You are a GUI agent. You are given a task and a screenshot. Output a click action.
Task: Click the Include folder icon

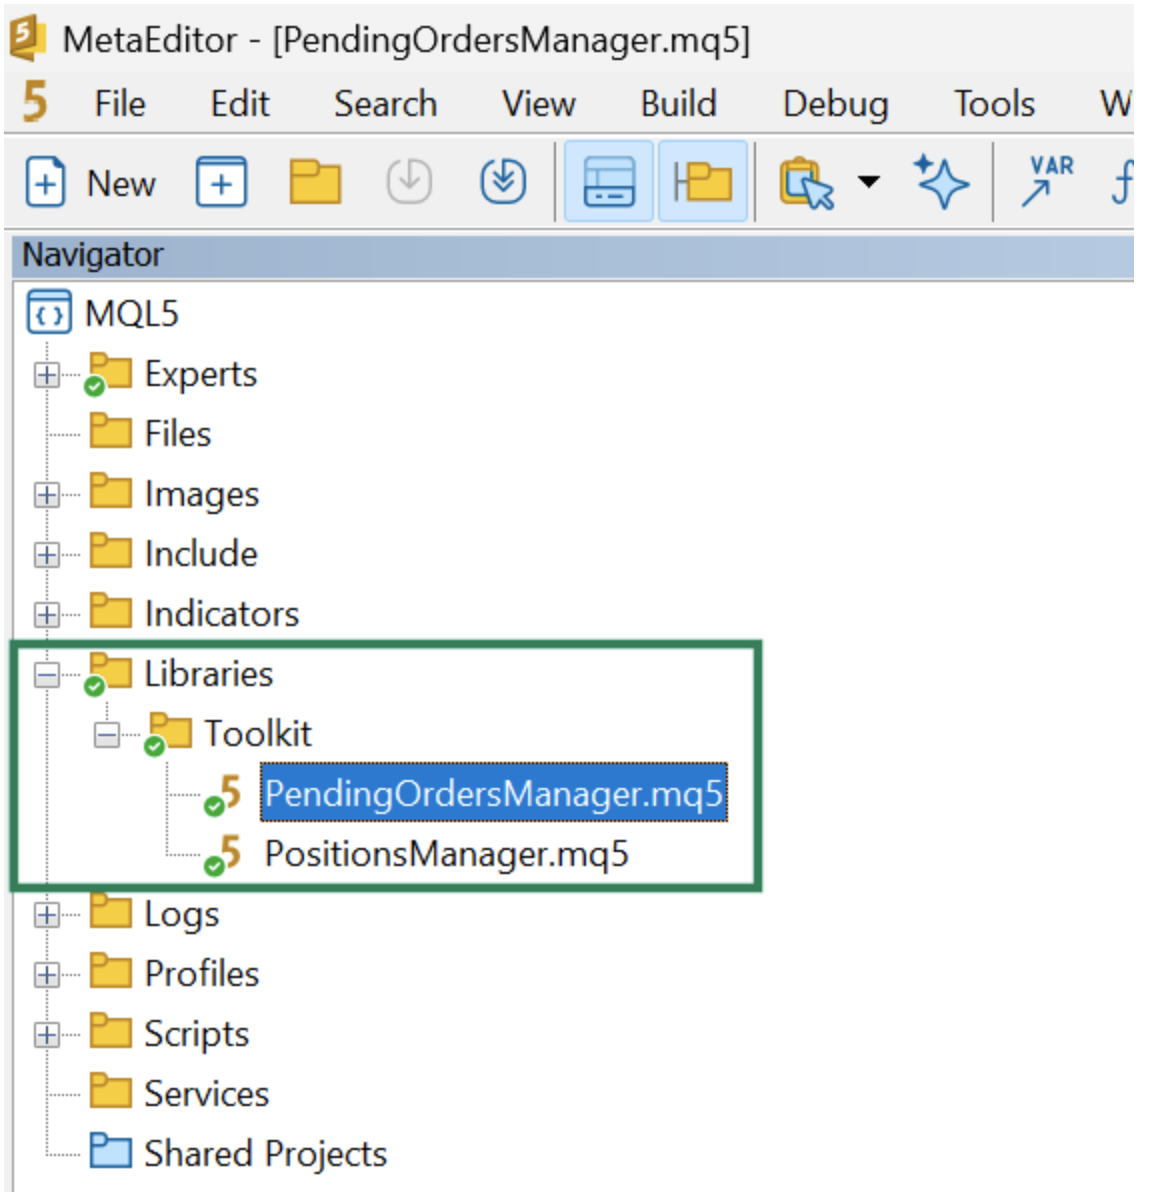pyautogui.click(x=110, y=550)
